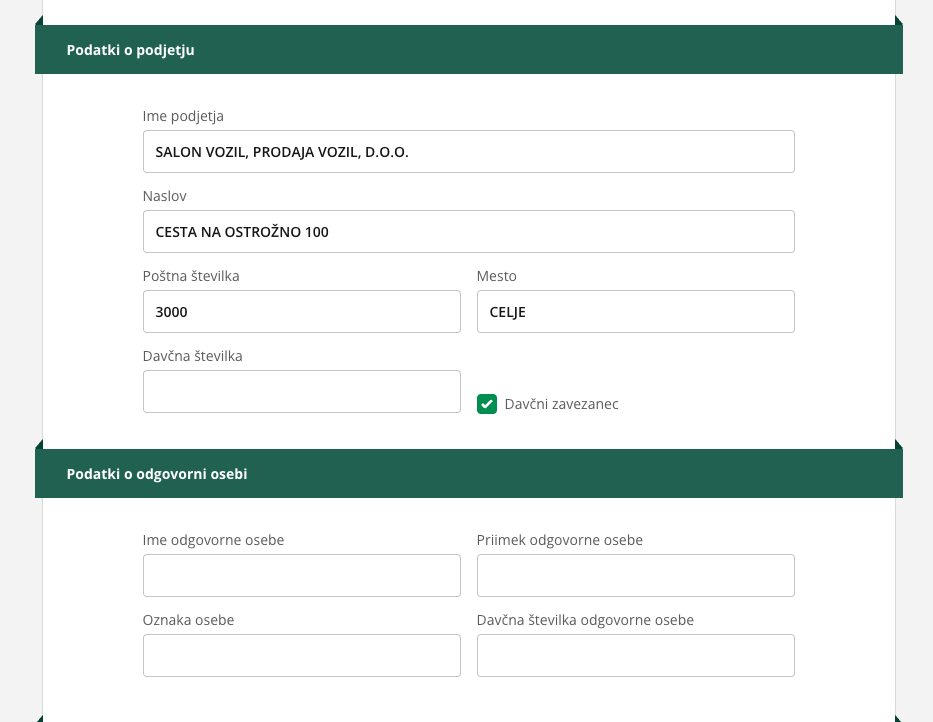Click the Ime podjetja label text
The width and height of the screenshot is (933, 722).
pyautogui.click(x=183, y=116)
